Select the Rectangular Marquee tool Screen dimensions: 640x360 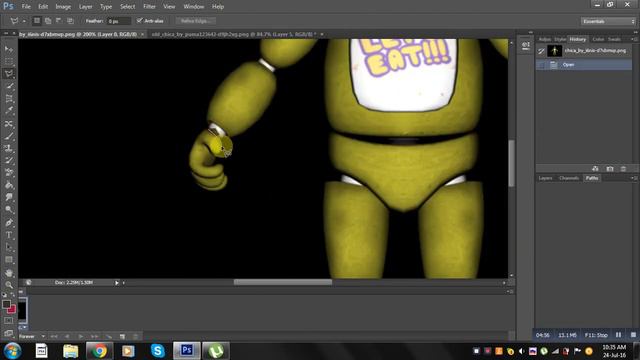pos(9,61)
